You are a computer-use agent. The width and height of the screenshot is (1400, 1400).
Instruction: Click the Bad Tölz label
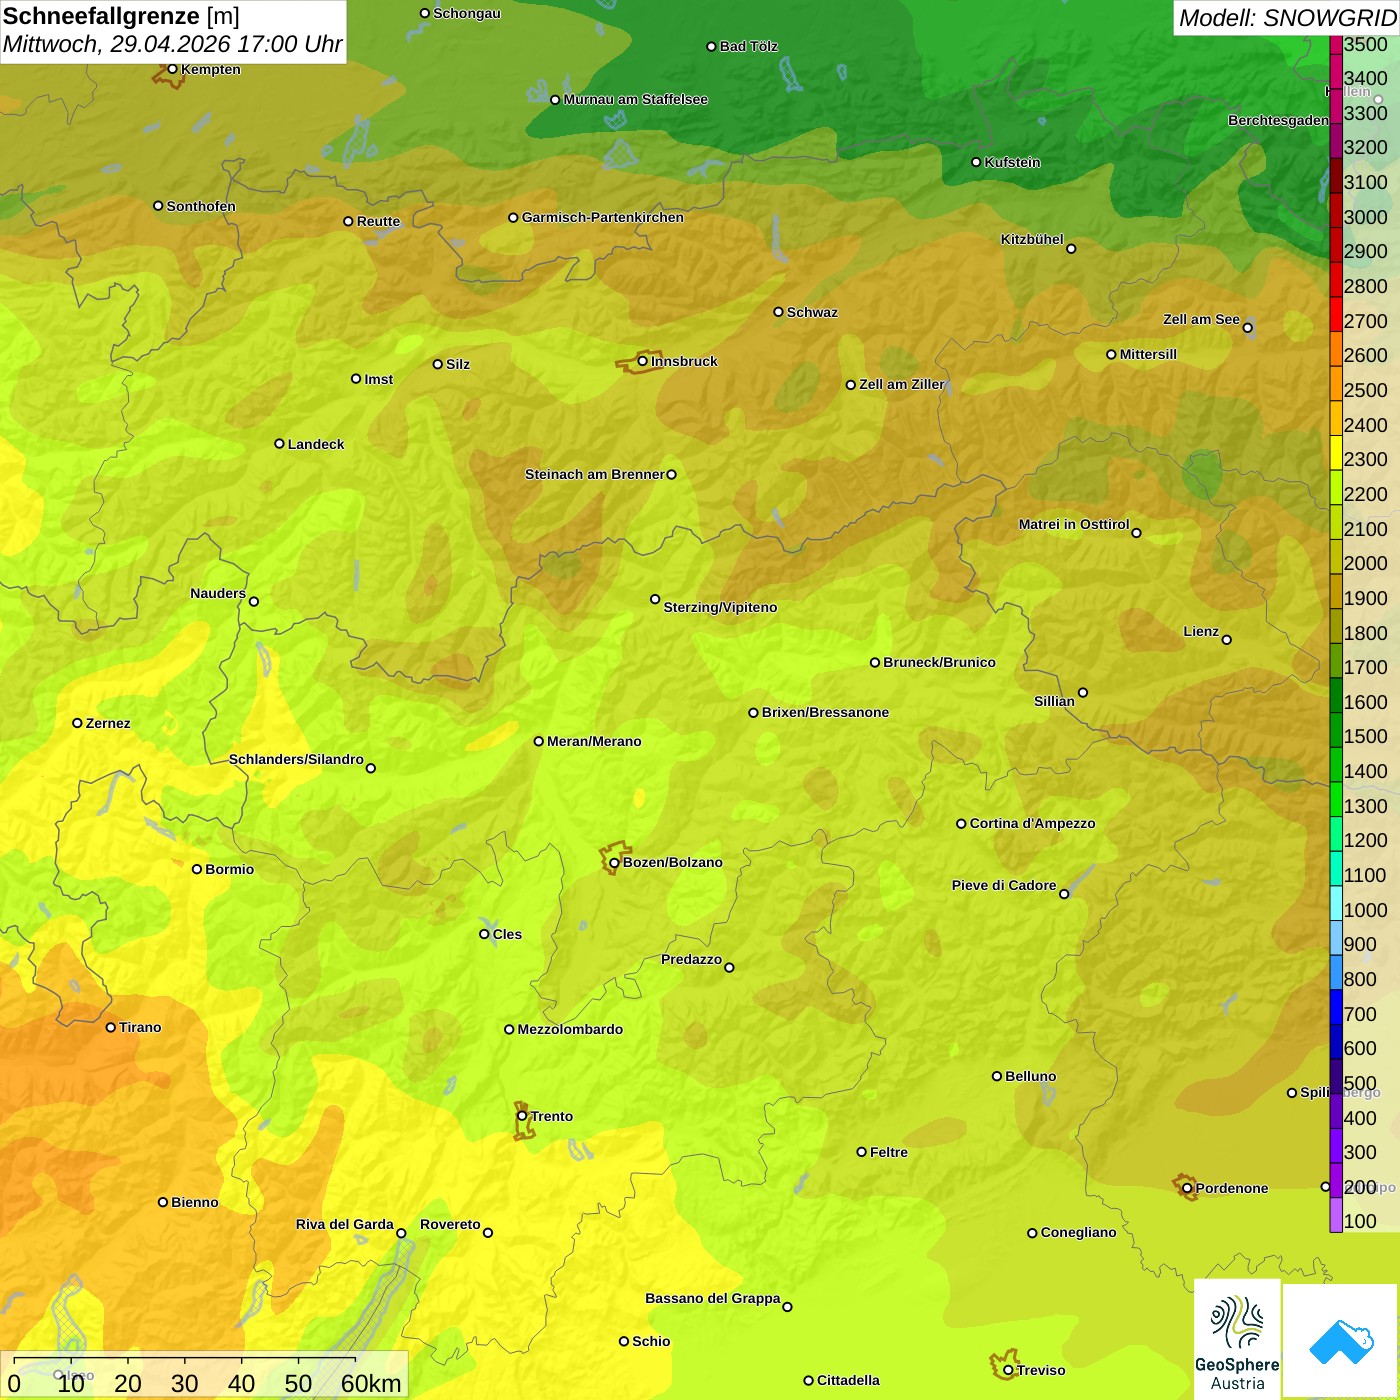tap(748, 46)
